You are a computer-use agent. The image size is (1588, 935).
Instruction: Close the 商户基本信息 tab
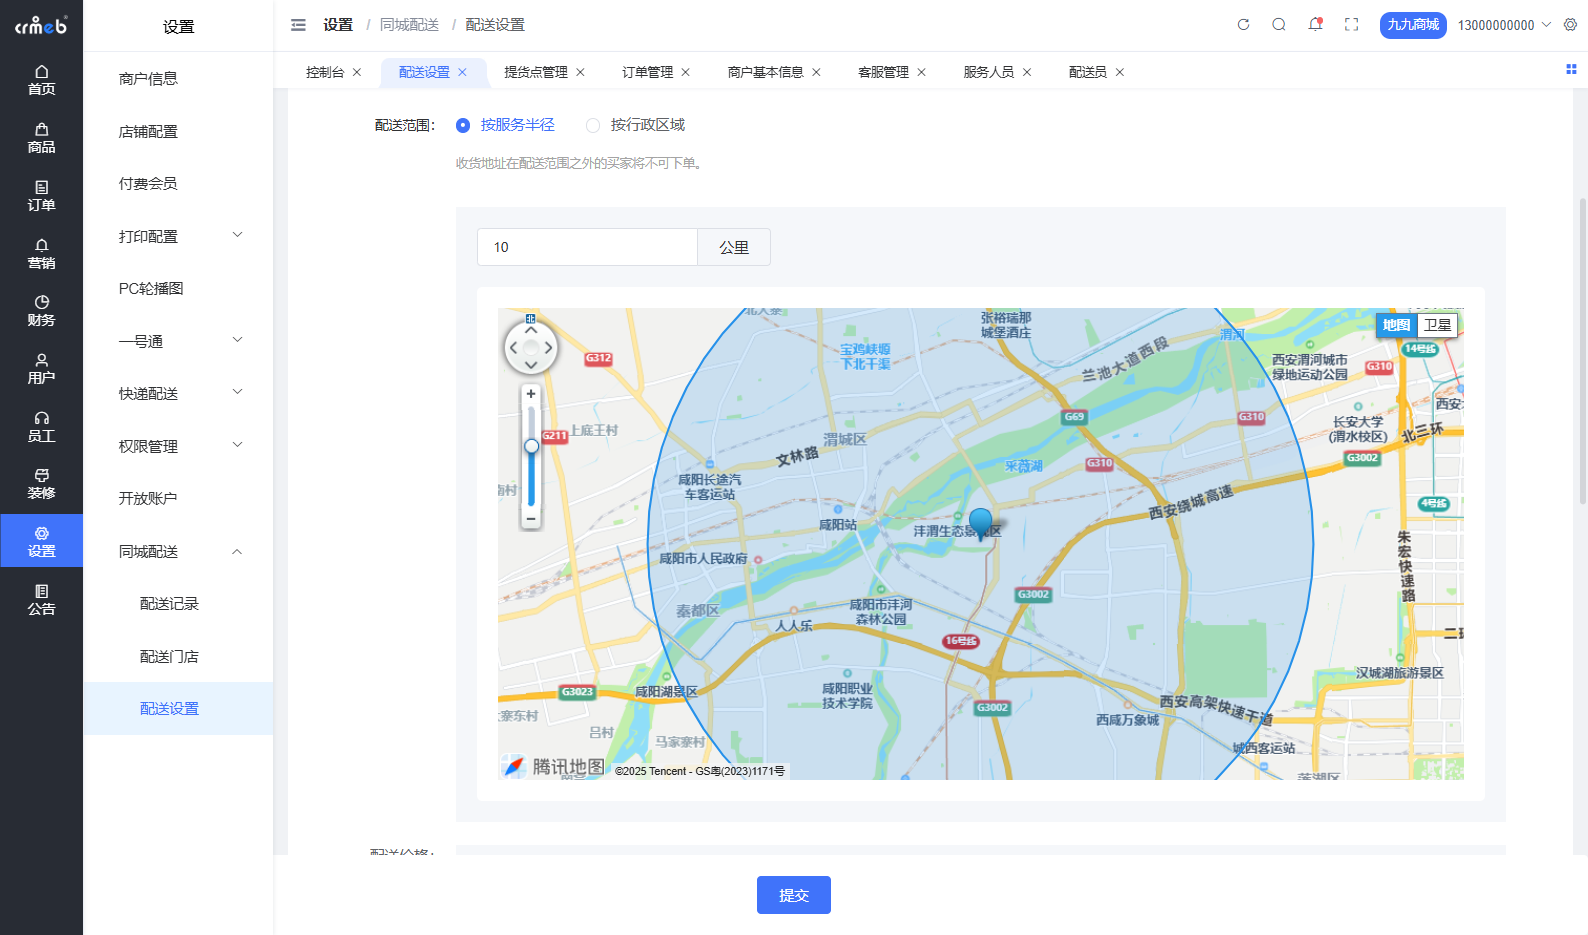(816, 72)
